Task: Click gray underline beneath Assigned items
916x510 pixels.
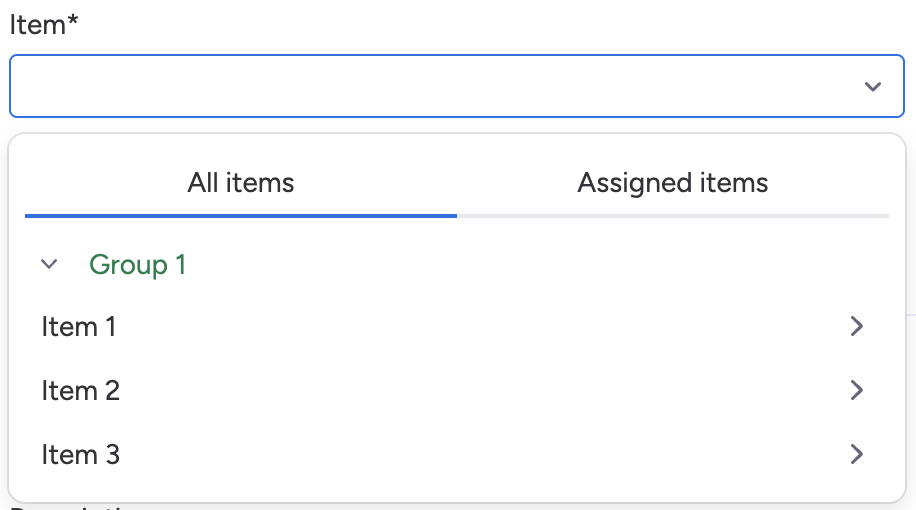Action: pos(673,215)
